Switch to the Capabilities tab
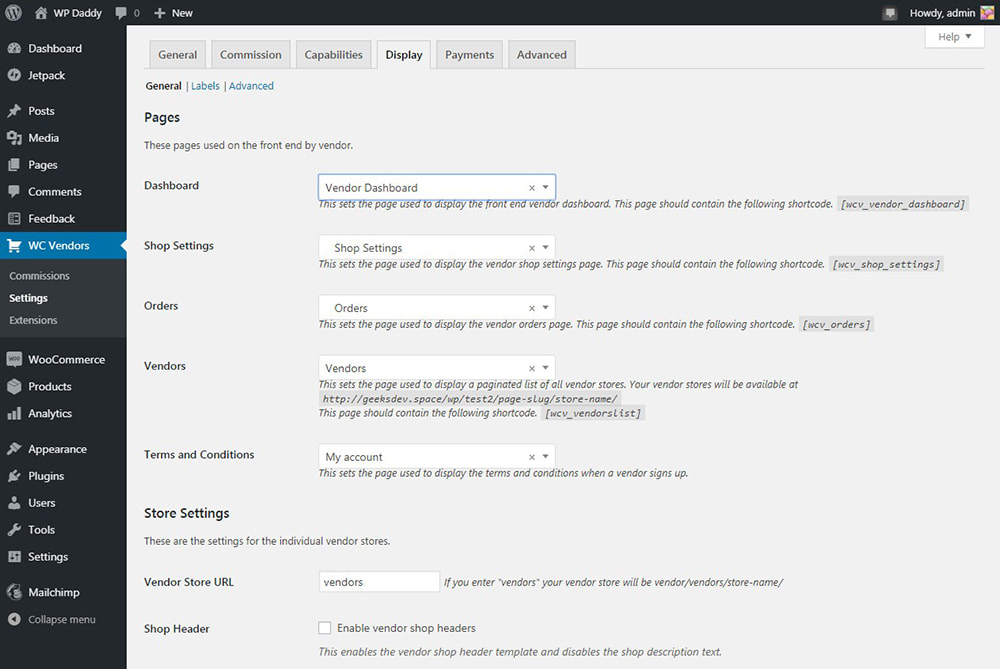The image size is (1000, 669). click(334, 55)
